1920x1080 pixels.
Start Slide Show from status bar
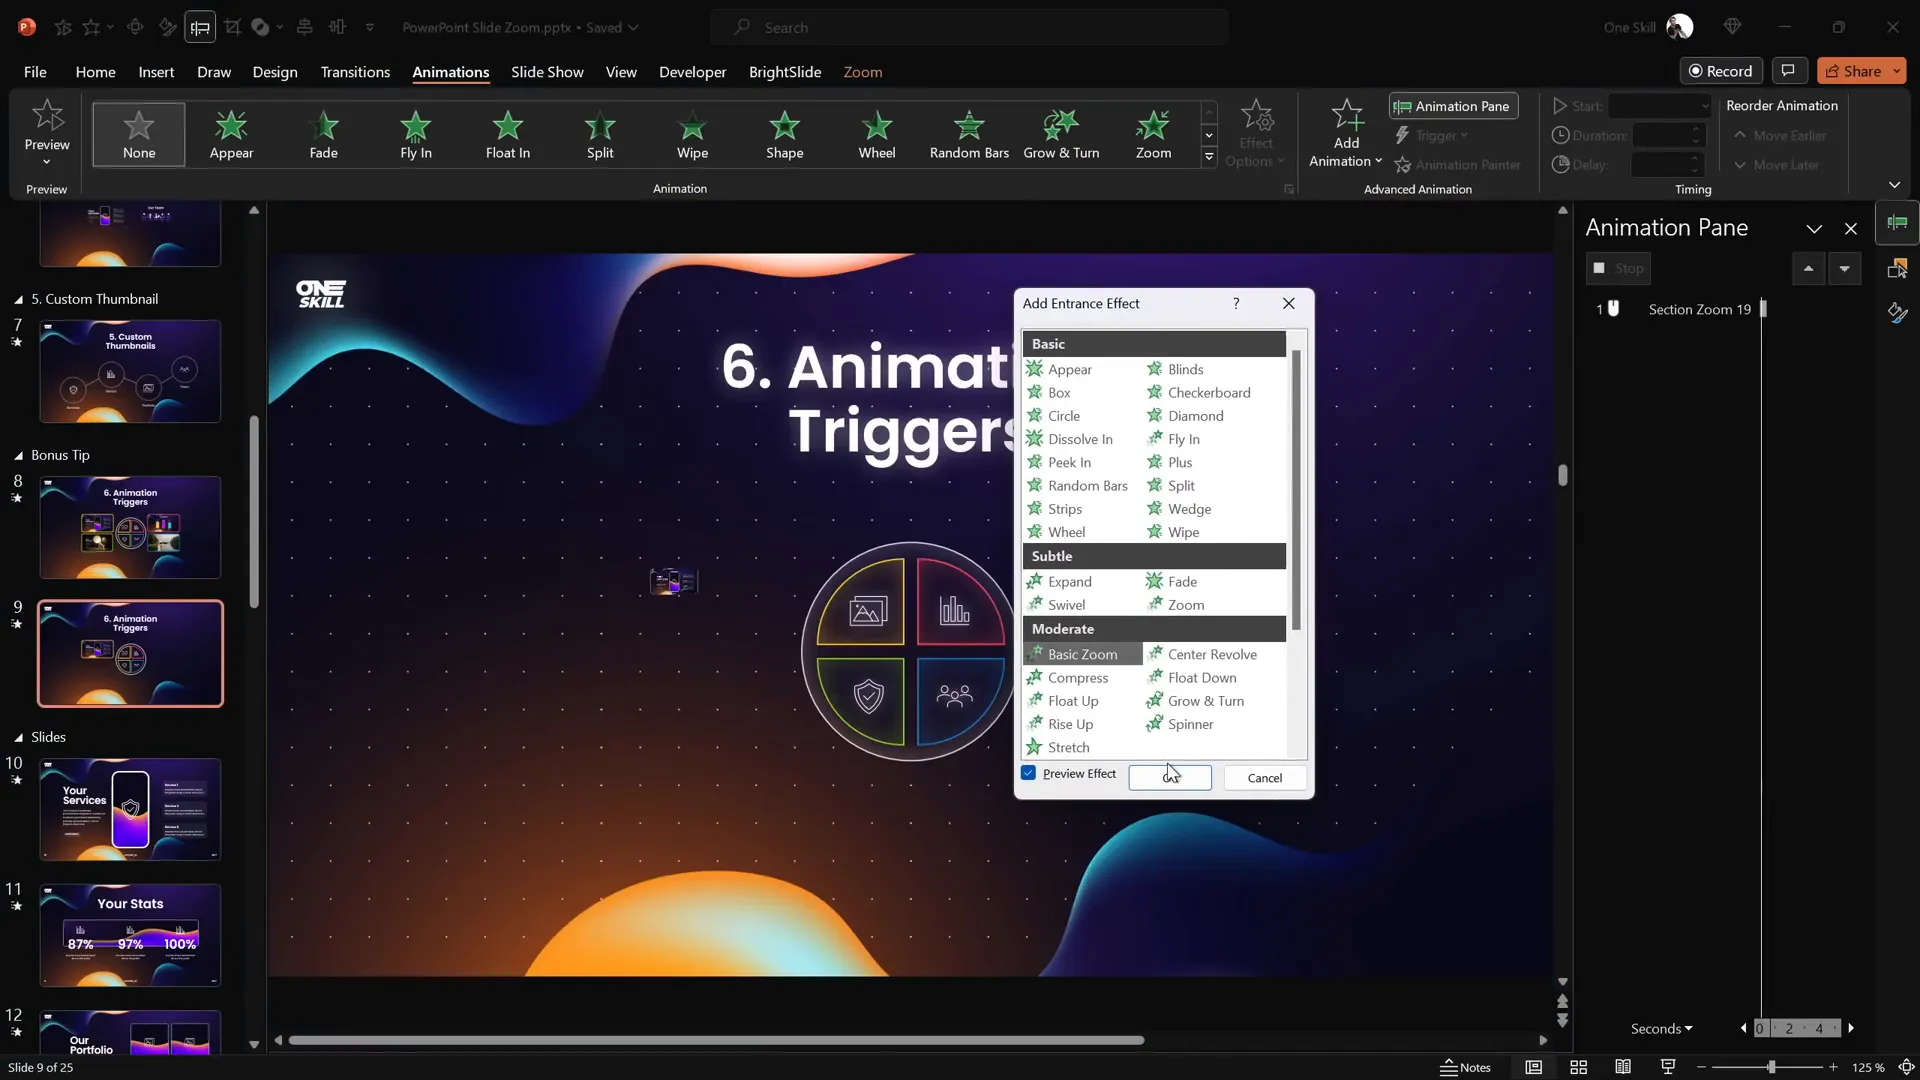tap(1667, 1067)
